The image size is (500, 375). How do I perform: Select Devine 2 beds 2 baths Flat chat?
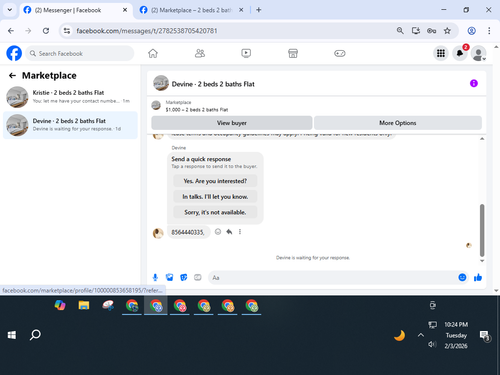tap(70, 125)
